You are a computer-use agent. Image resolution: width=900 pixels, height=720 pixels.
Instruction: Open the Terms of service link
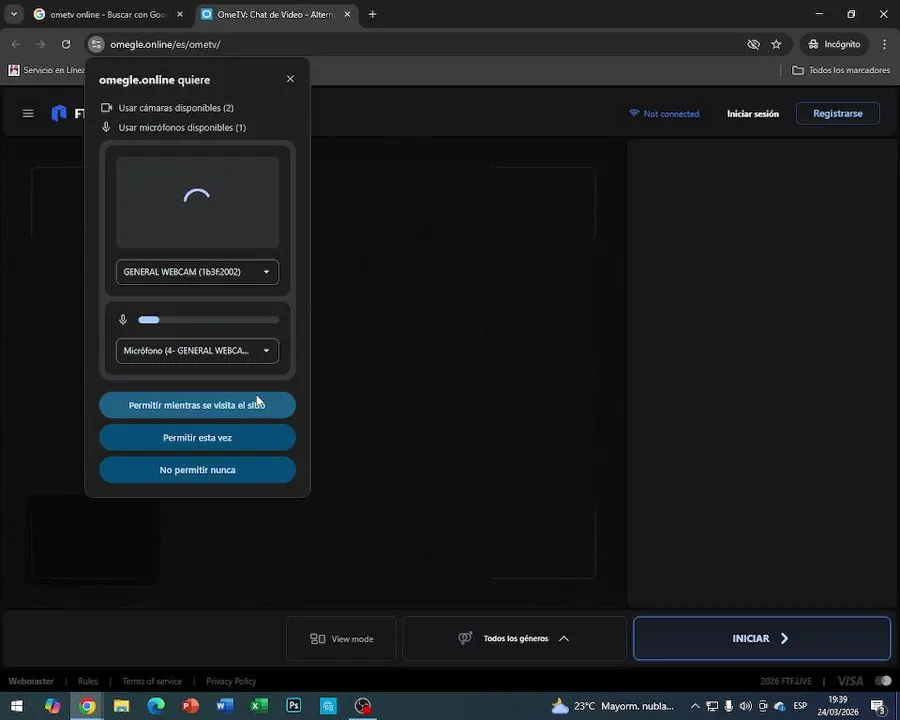click(x=152, y=681)
